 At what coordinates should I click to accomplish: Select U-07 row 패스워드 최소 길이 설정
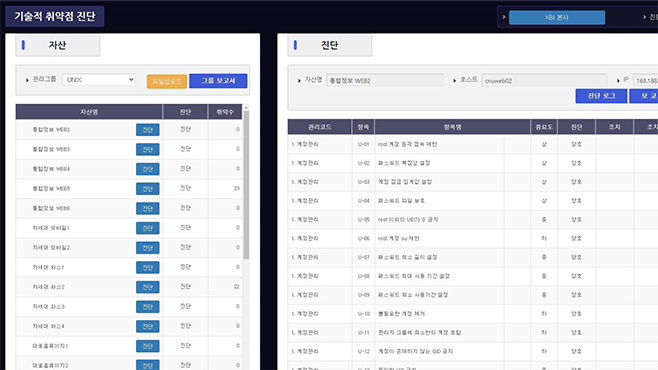(x=473, y=257)
